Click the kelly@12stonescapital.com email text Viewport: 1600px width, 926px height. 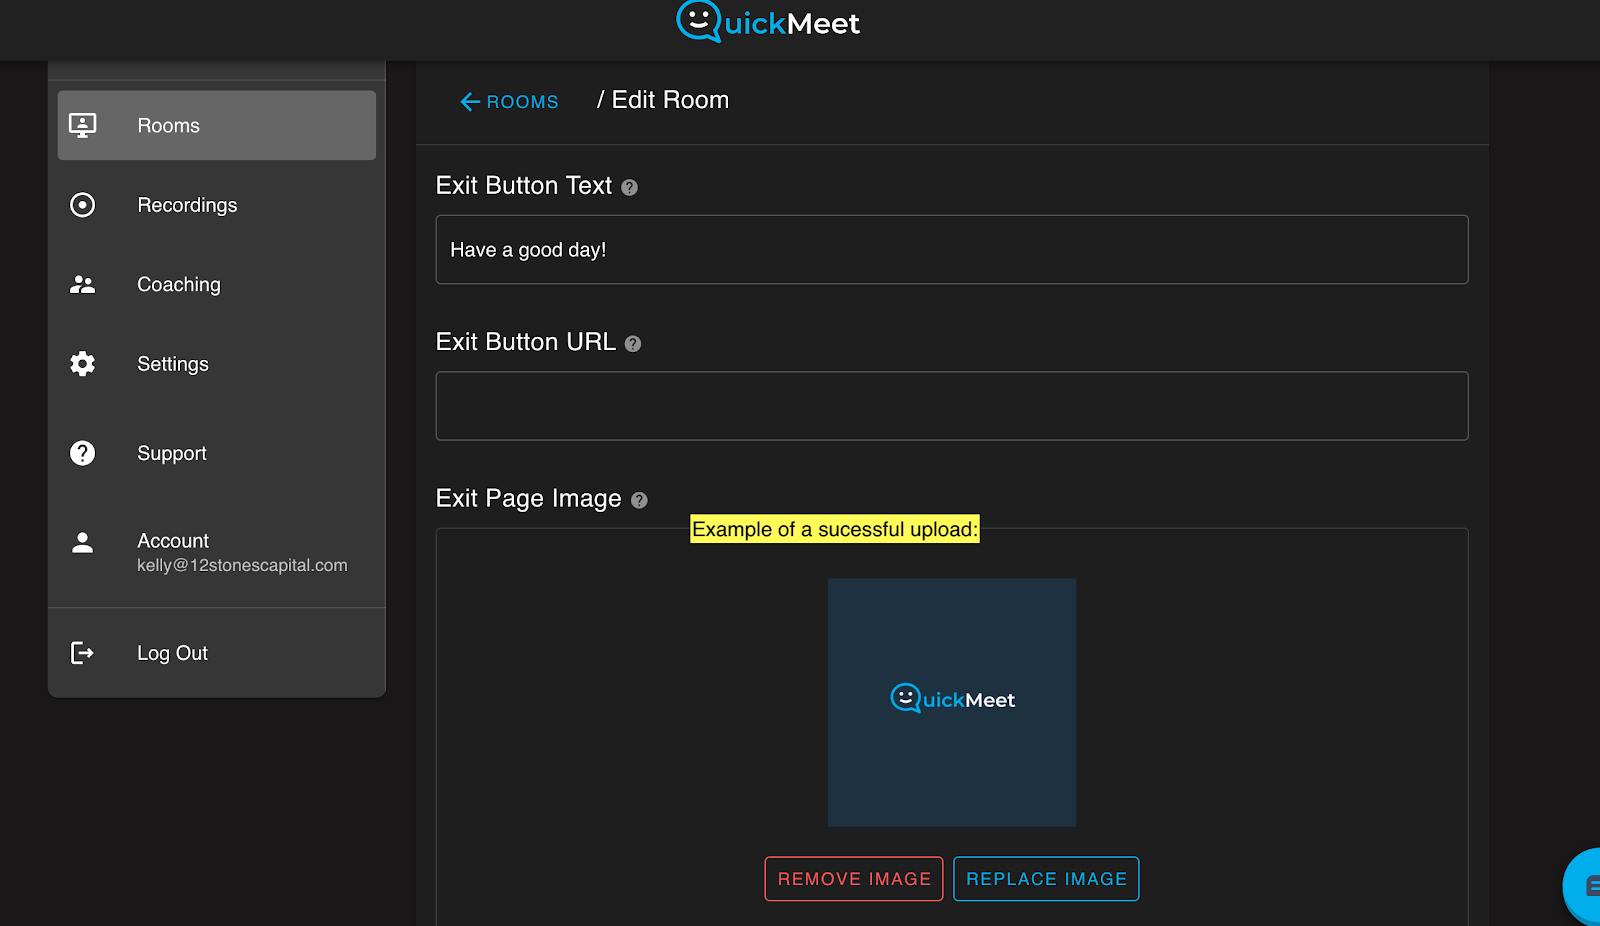(242, 565)
